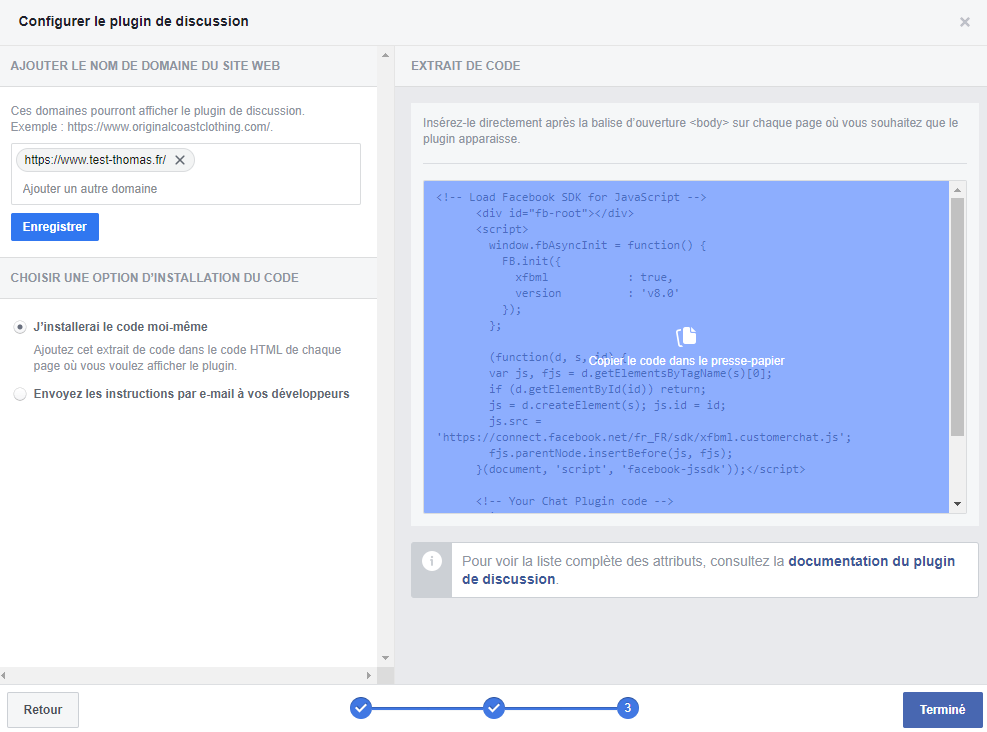
Task: Click the code box scrollbar down arrow
Action: click(x=957, y=504)
